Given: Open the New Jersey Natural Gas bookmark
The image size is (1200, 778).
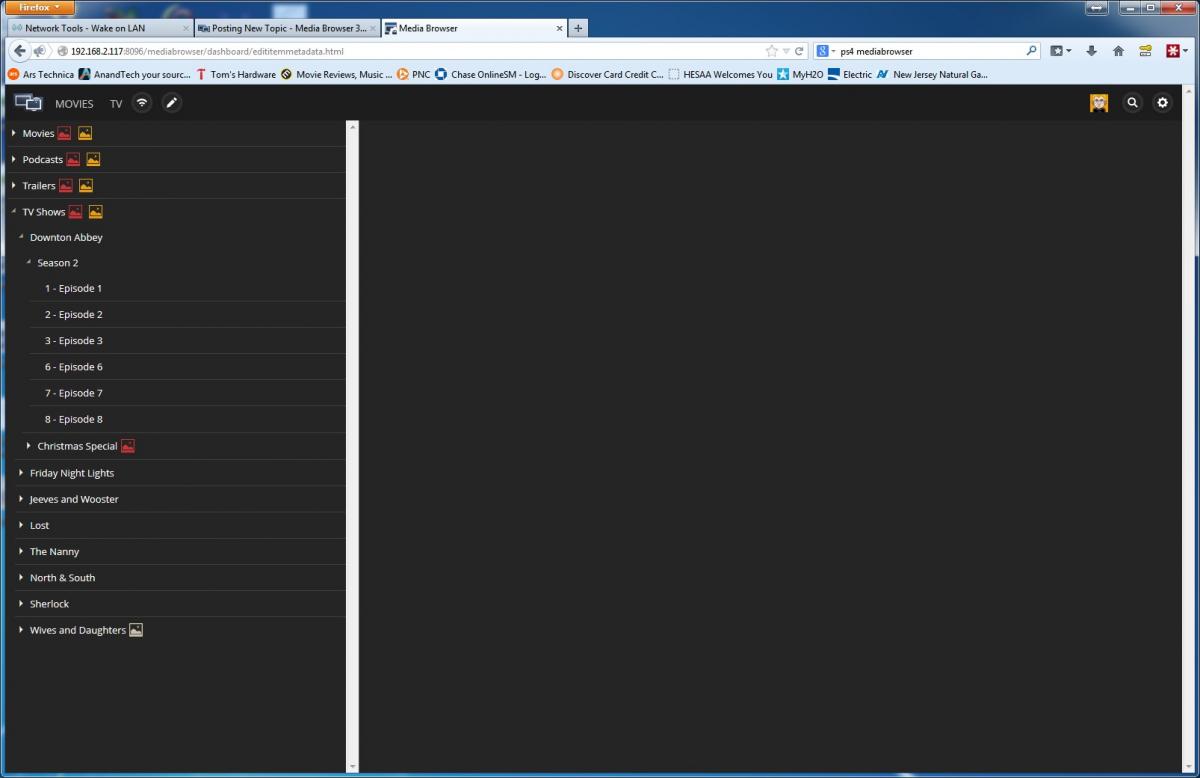Looking at the screenshot, I should point(932,74).
